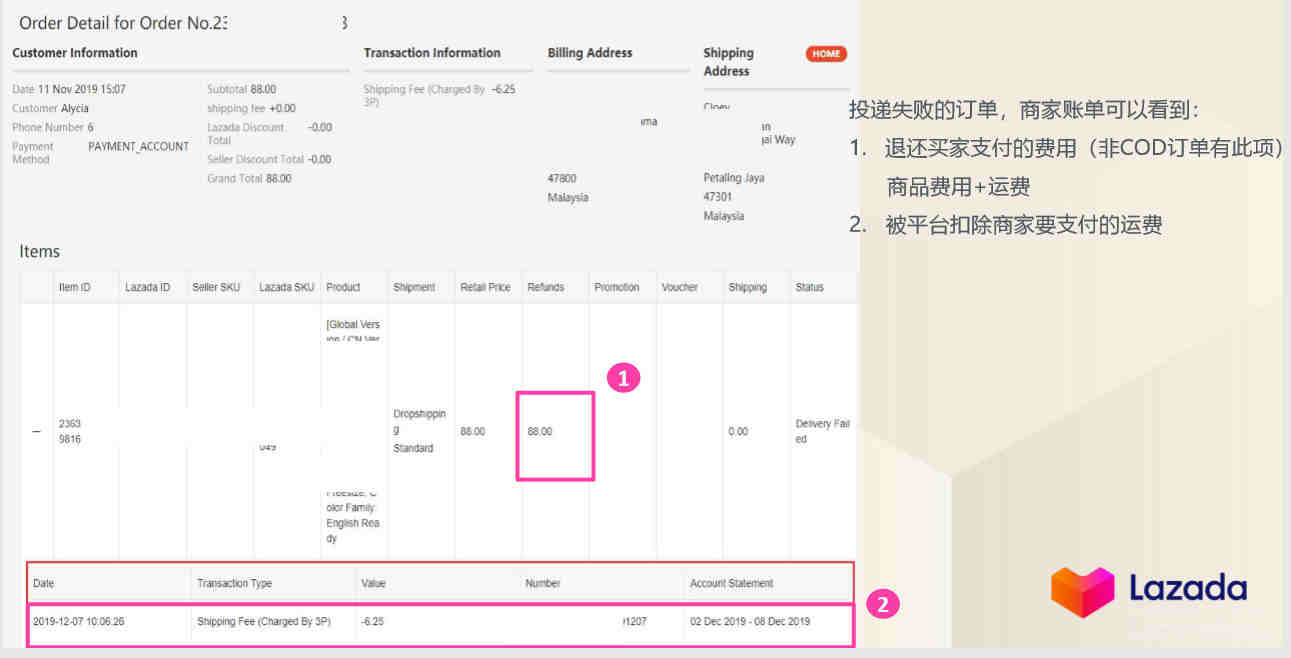
Task: Select the Refunds column header
Action: tap(546, 287)
